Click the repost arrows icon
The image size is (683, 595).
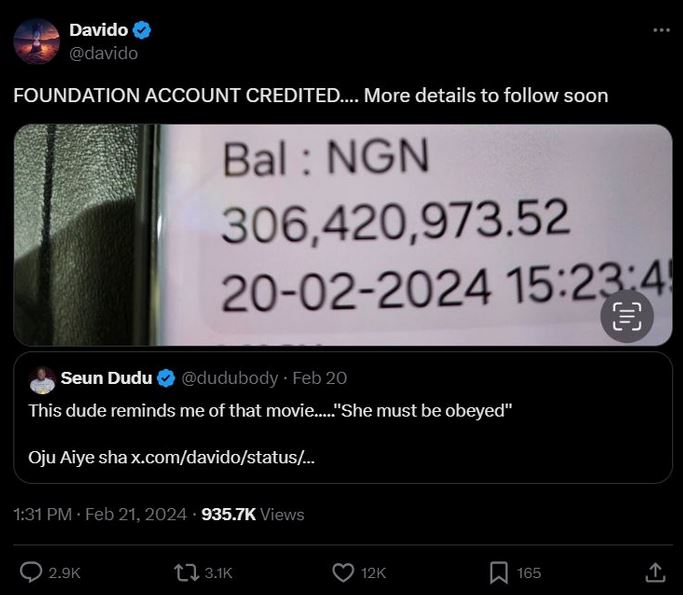[x=186, y=573]
